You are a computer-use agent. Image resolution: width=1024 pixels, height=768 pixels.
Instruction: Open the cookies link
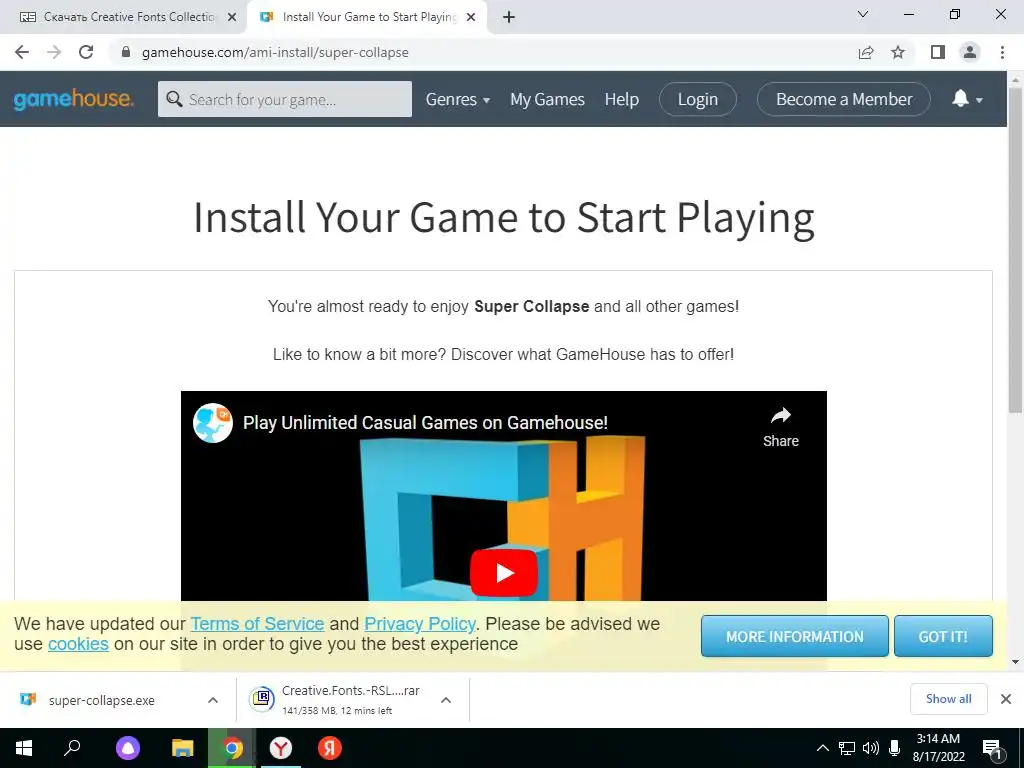coord(78,644)
